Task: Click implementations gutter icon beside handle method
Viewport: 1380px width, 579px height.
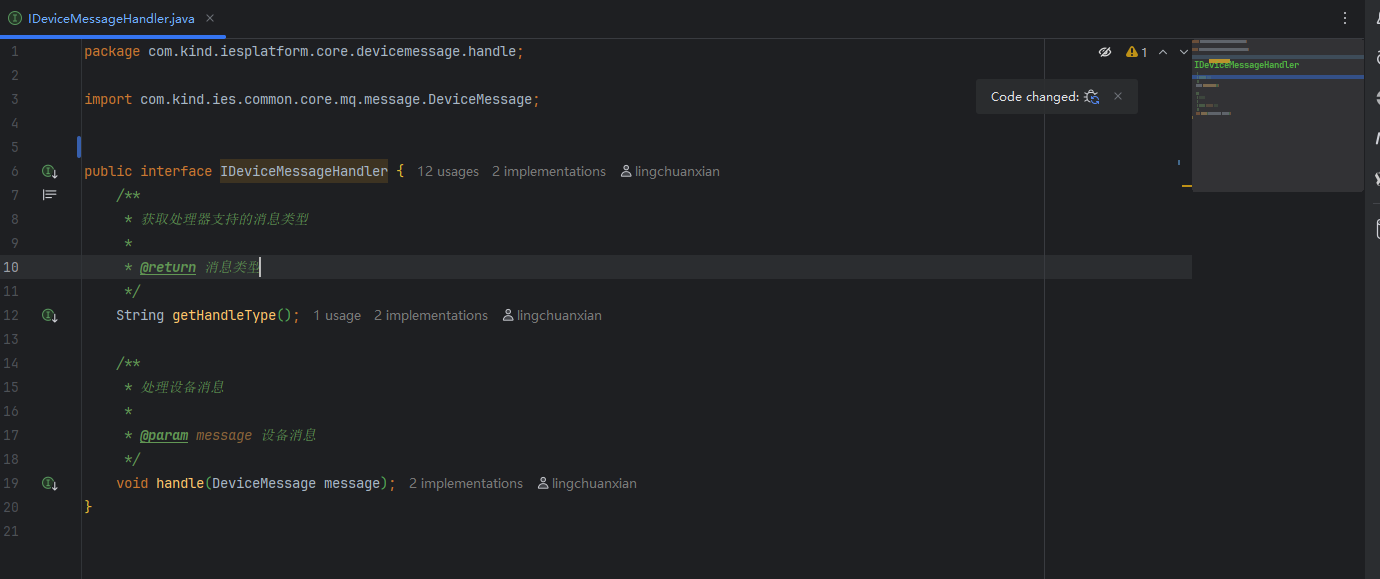Action: pos(49,483)
